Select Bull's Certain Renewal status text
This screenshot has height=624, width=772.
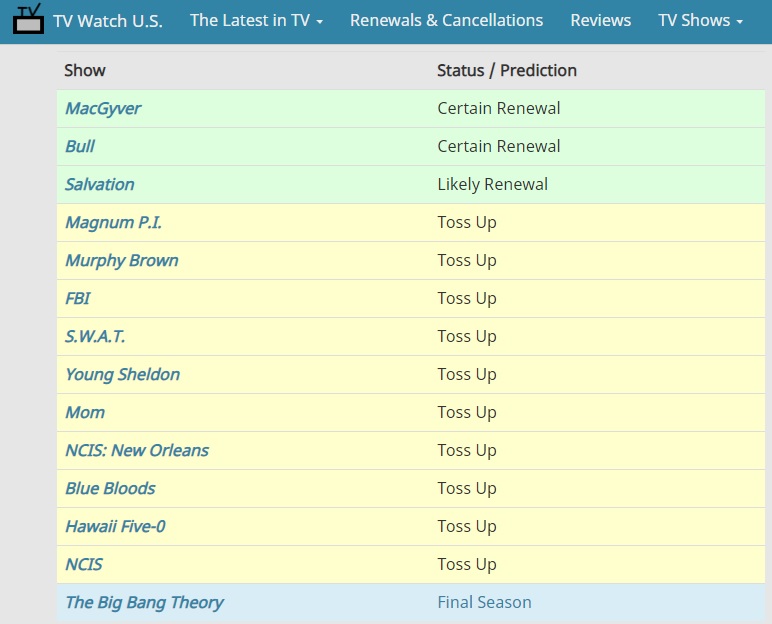[499, 146]
